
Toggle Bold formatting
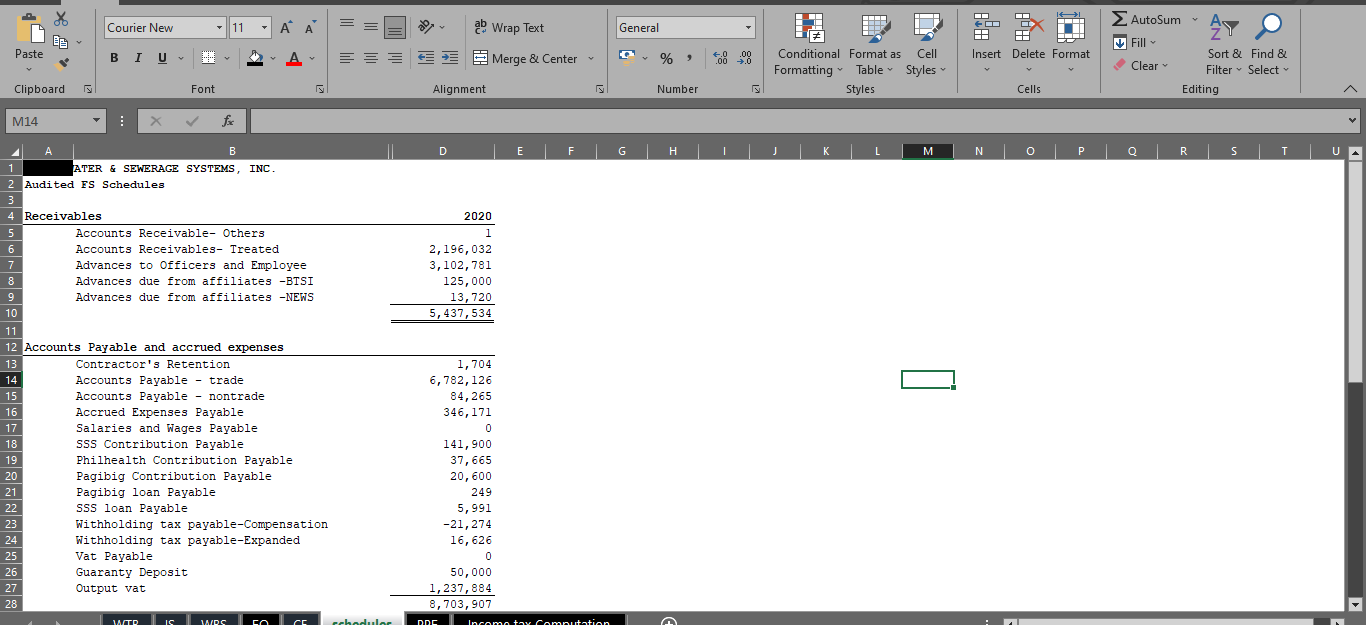coord(115,59)
